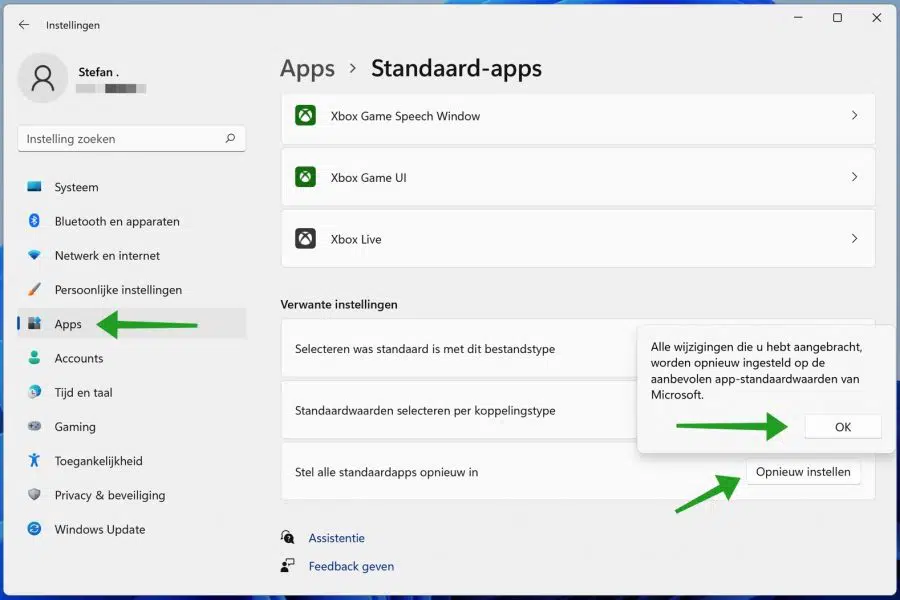
Task: Expand the Xbox Live chevron
Action: pos(855,238)
